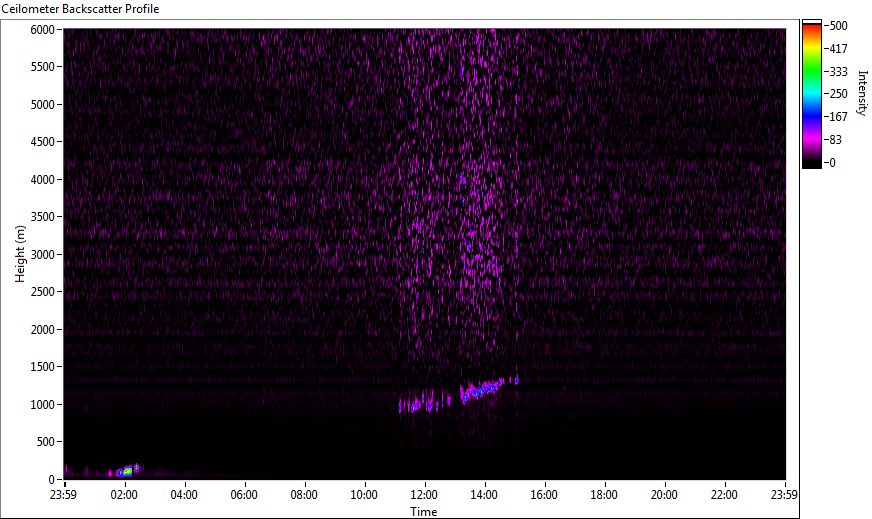Click the 83 intensity scale value

click(836, 140)
